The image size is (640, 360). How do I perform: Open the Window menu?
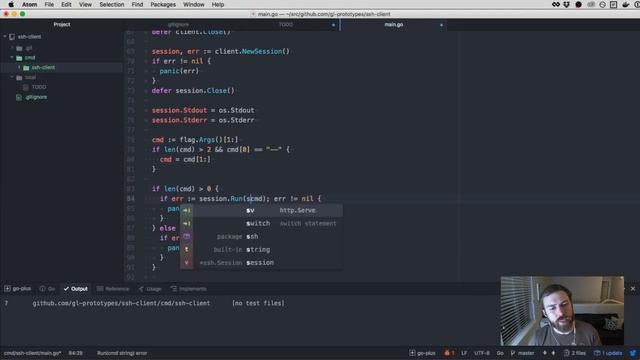(193, 4)
